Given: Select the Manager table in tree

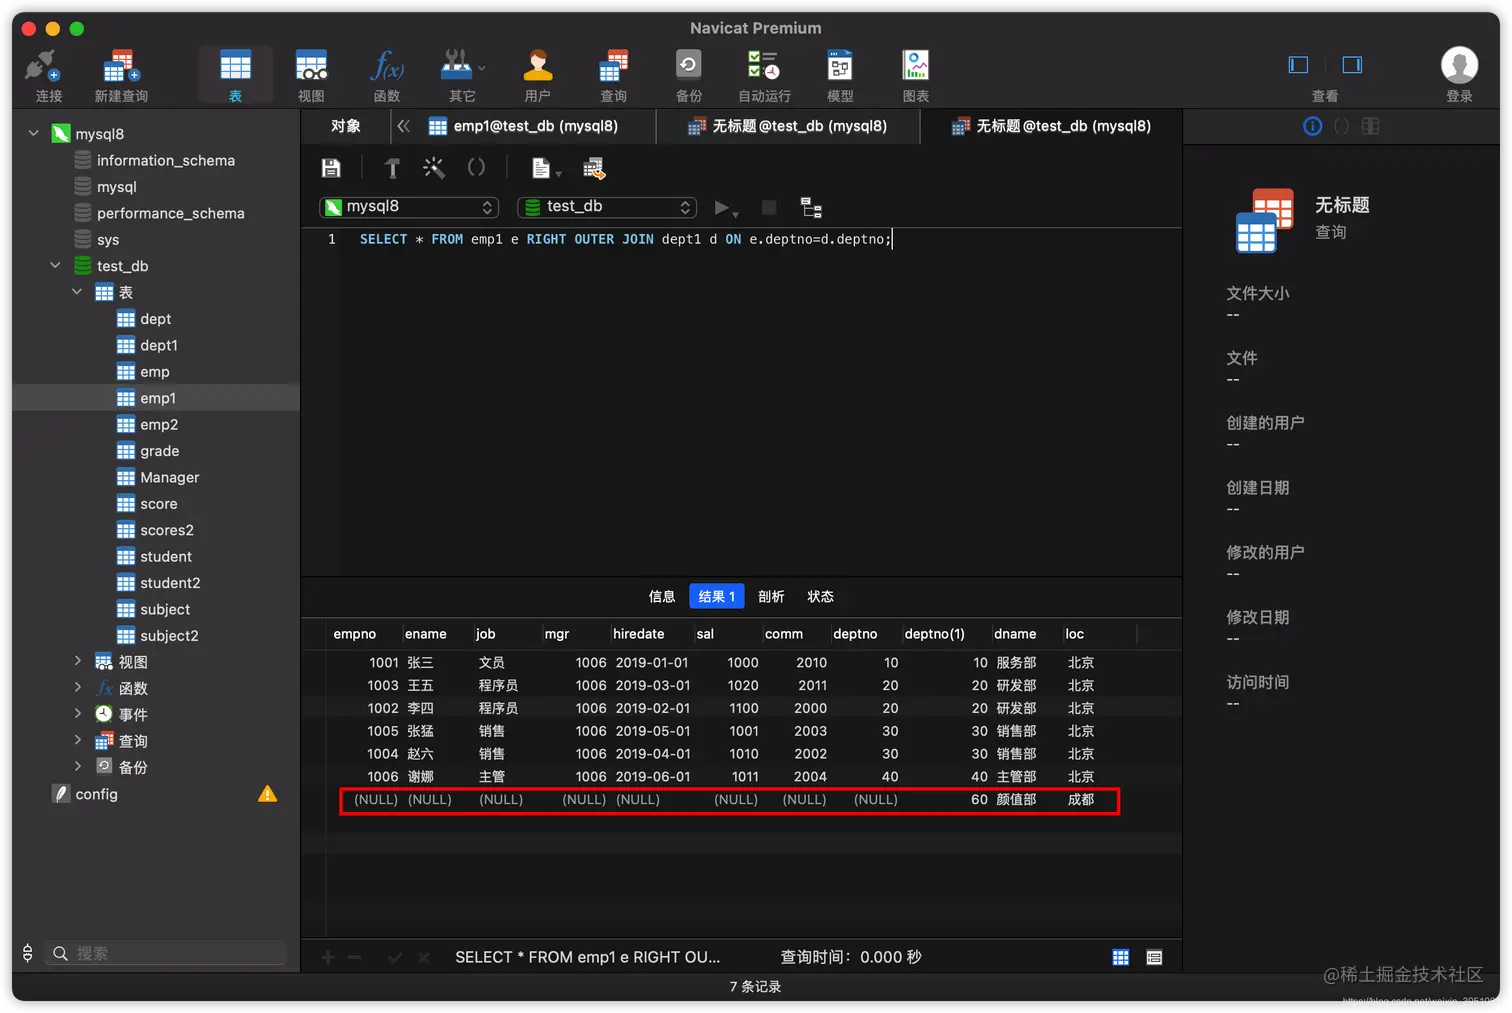Looking at the screenshot, I should 169,477.
